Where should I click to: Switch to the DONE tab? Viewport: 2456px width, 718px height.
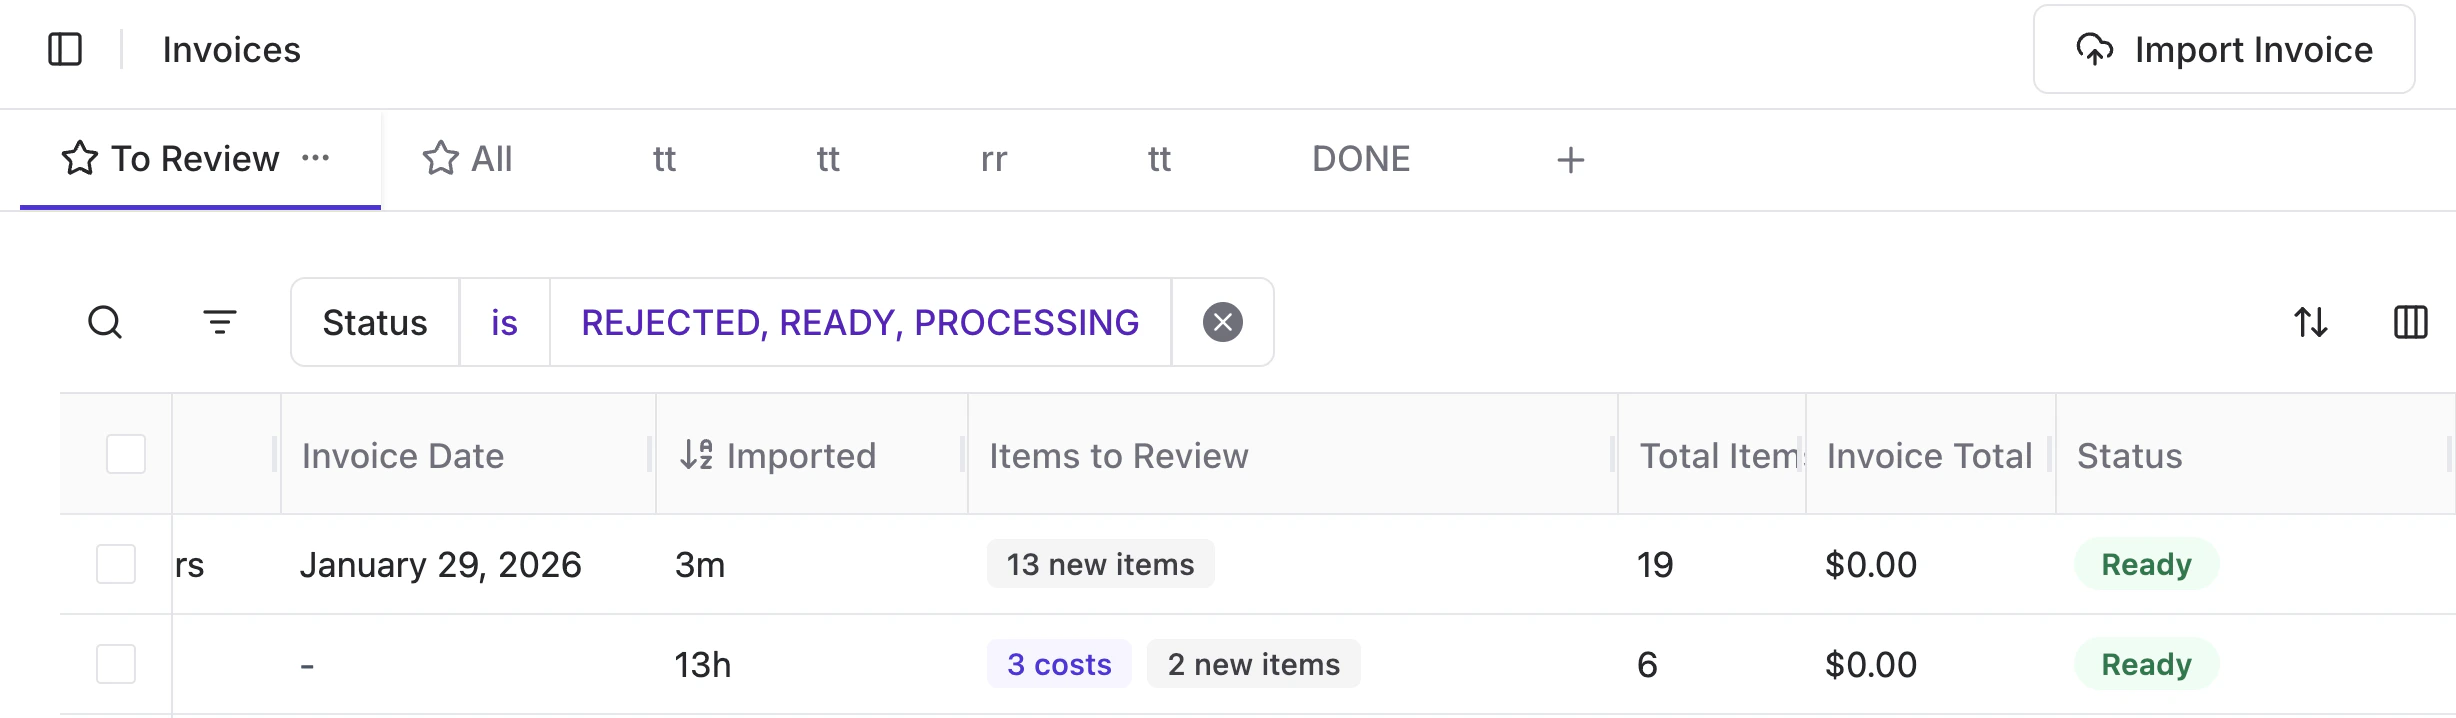point(1361,159)
